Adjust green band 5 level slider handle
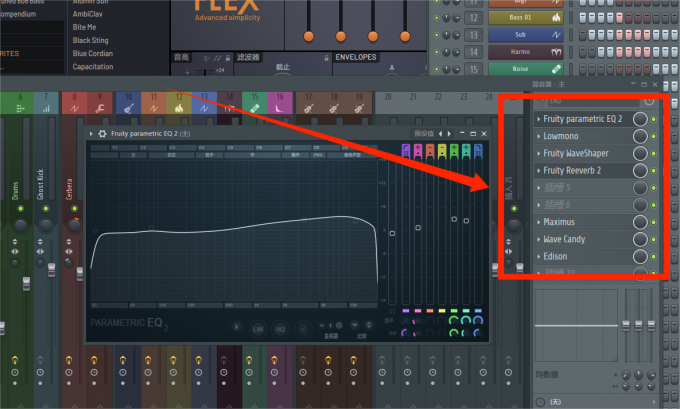Screen dimensions: 680x409 click(x=454, y=219)
